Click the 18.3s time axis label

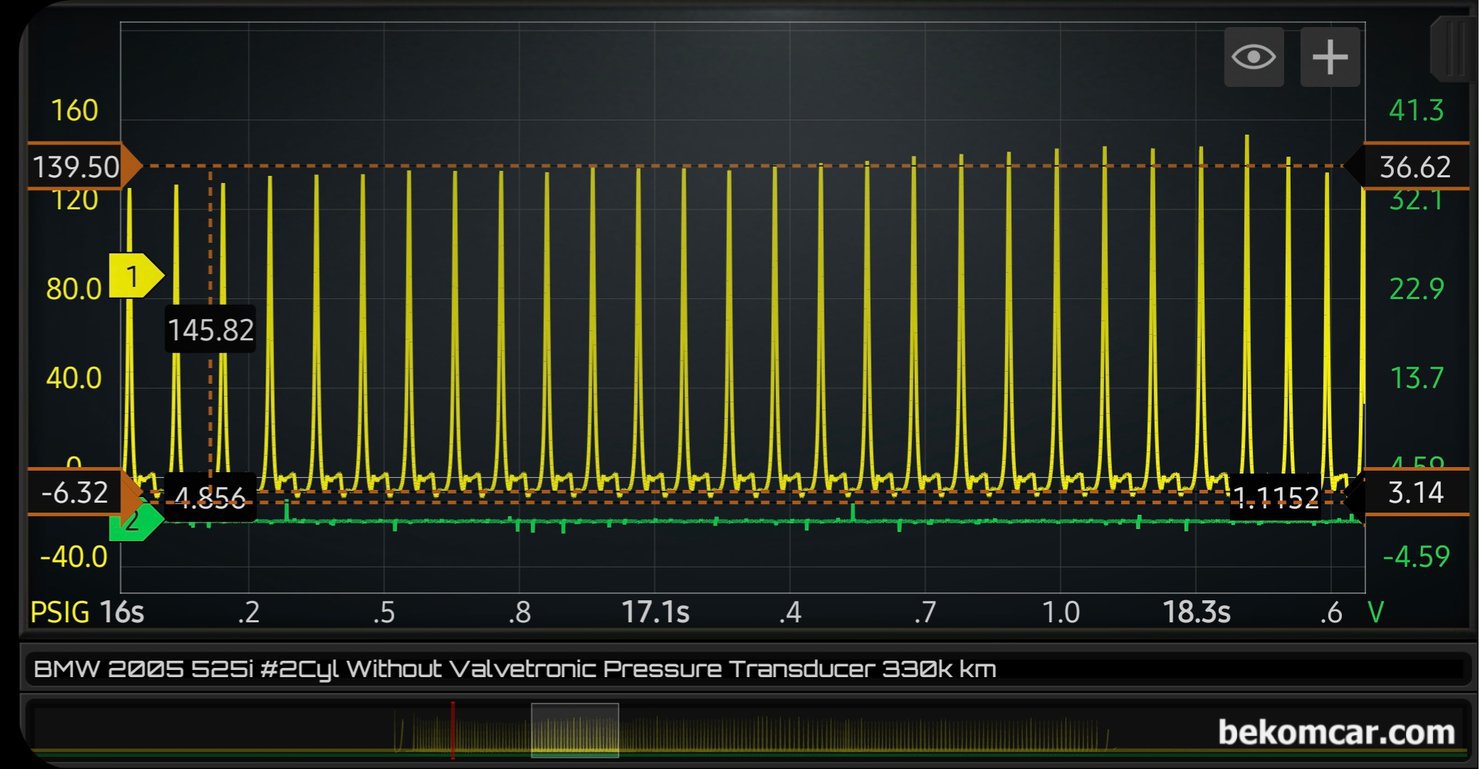1195,612
